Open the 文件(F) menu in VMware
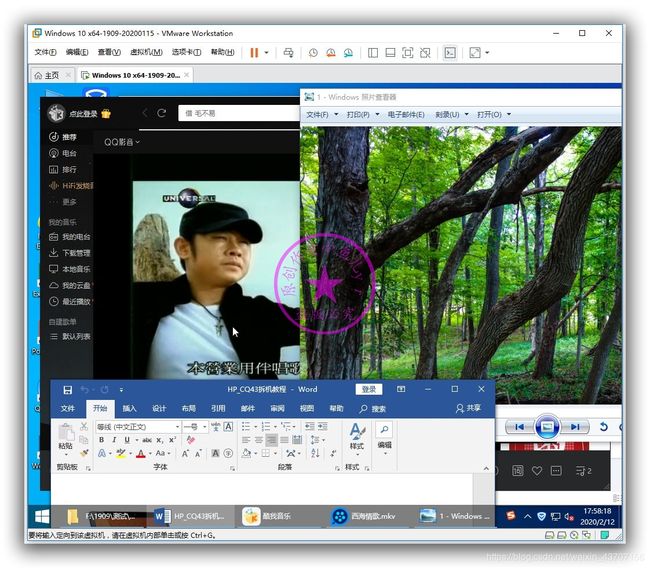This screenshot has height=568, width=650. 45,52
